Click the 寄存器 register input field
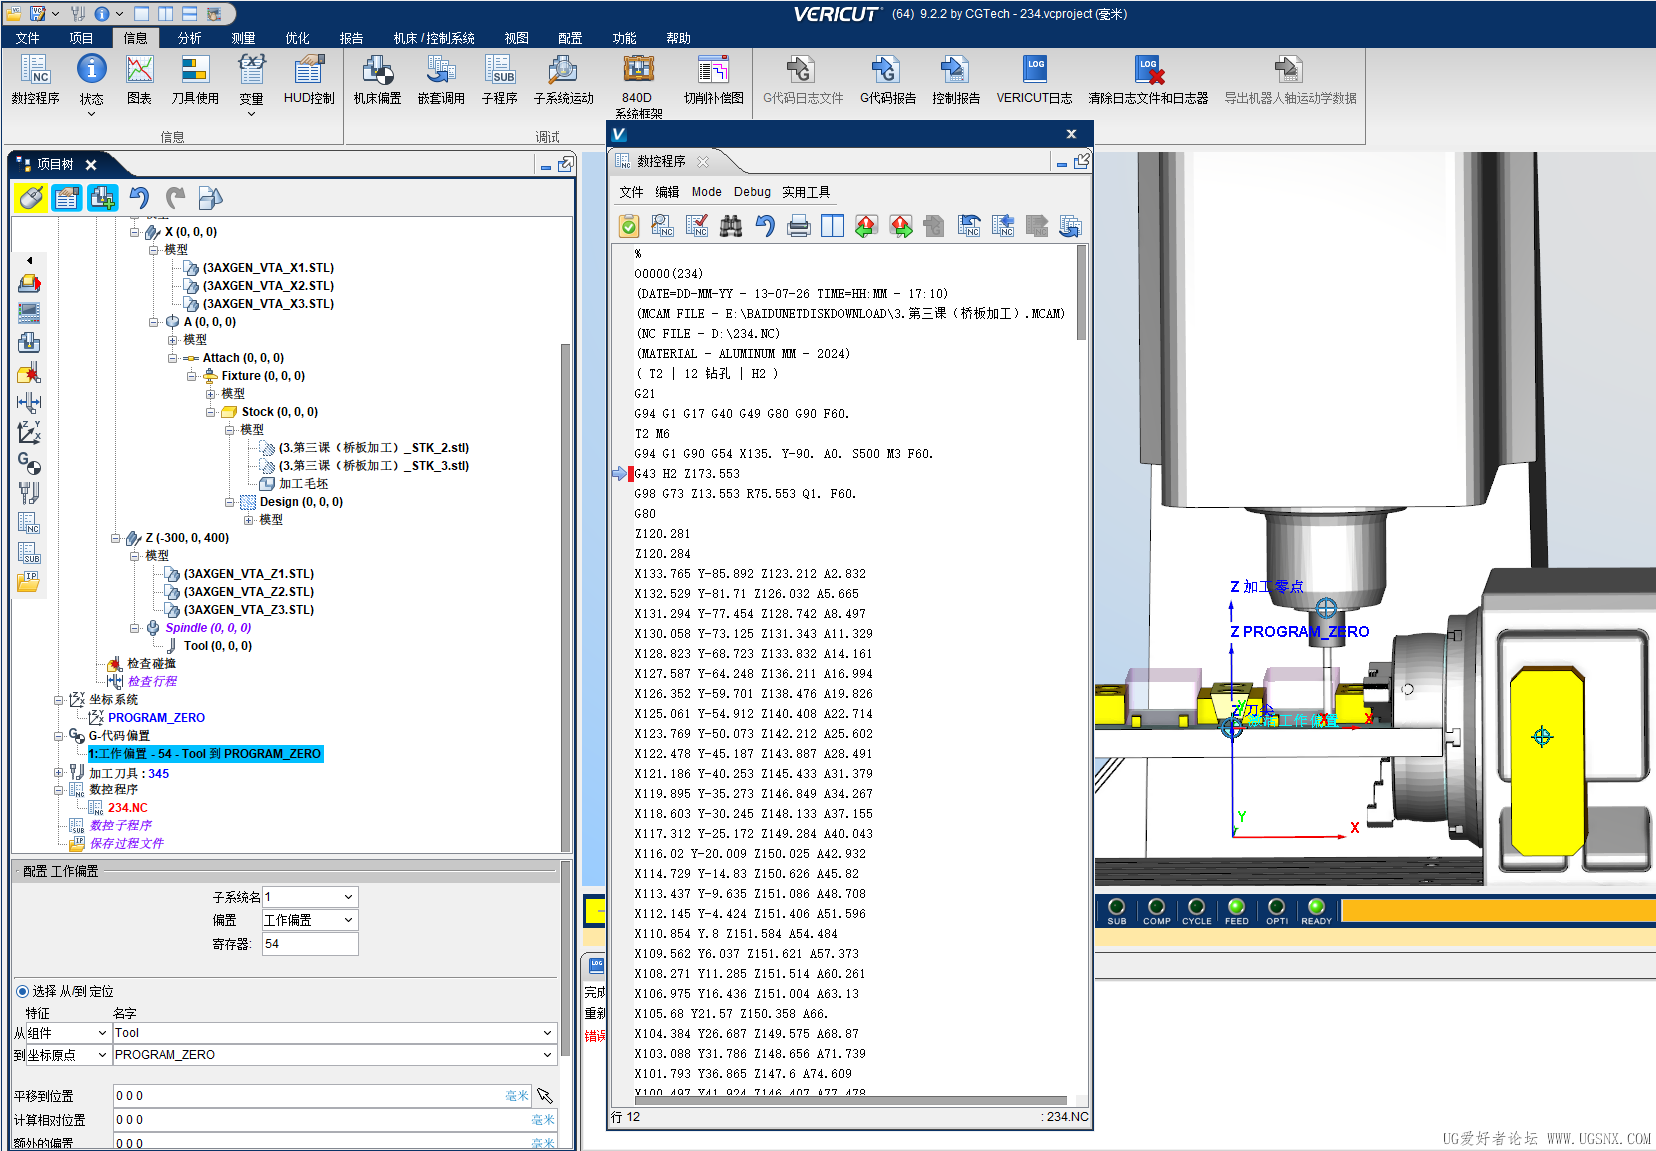This screenshot has height=1151, width=1656. click(310, 944)
